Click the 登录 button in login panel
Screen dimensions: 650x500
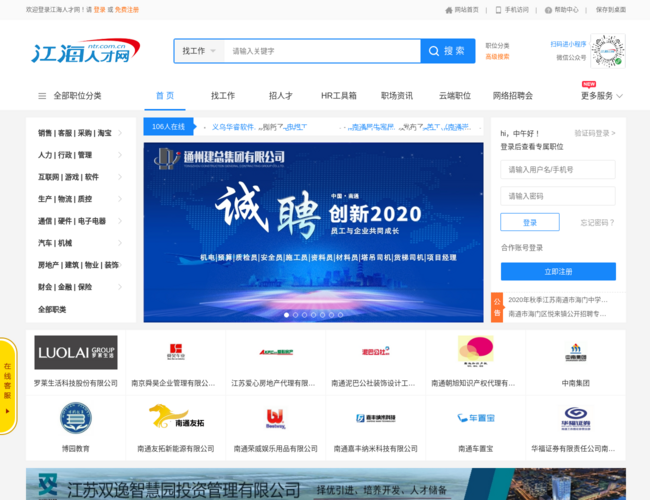pos(530,222)
